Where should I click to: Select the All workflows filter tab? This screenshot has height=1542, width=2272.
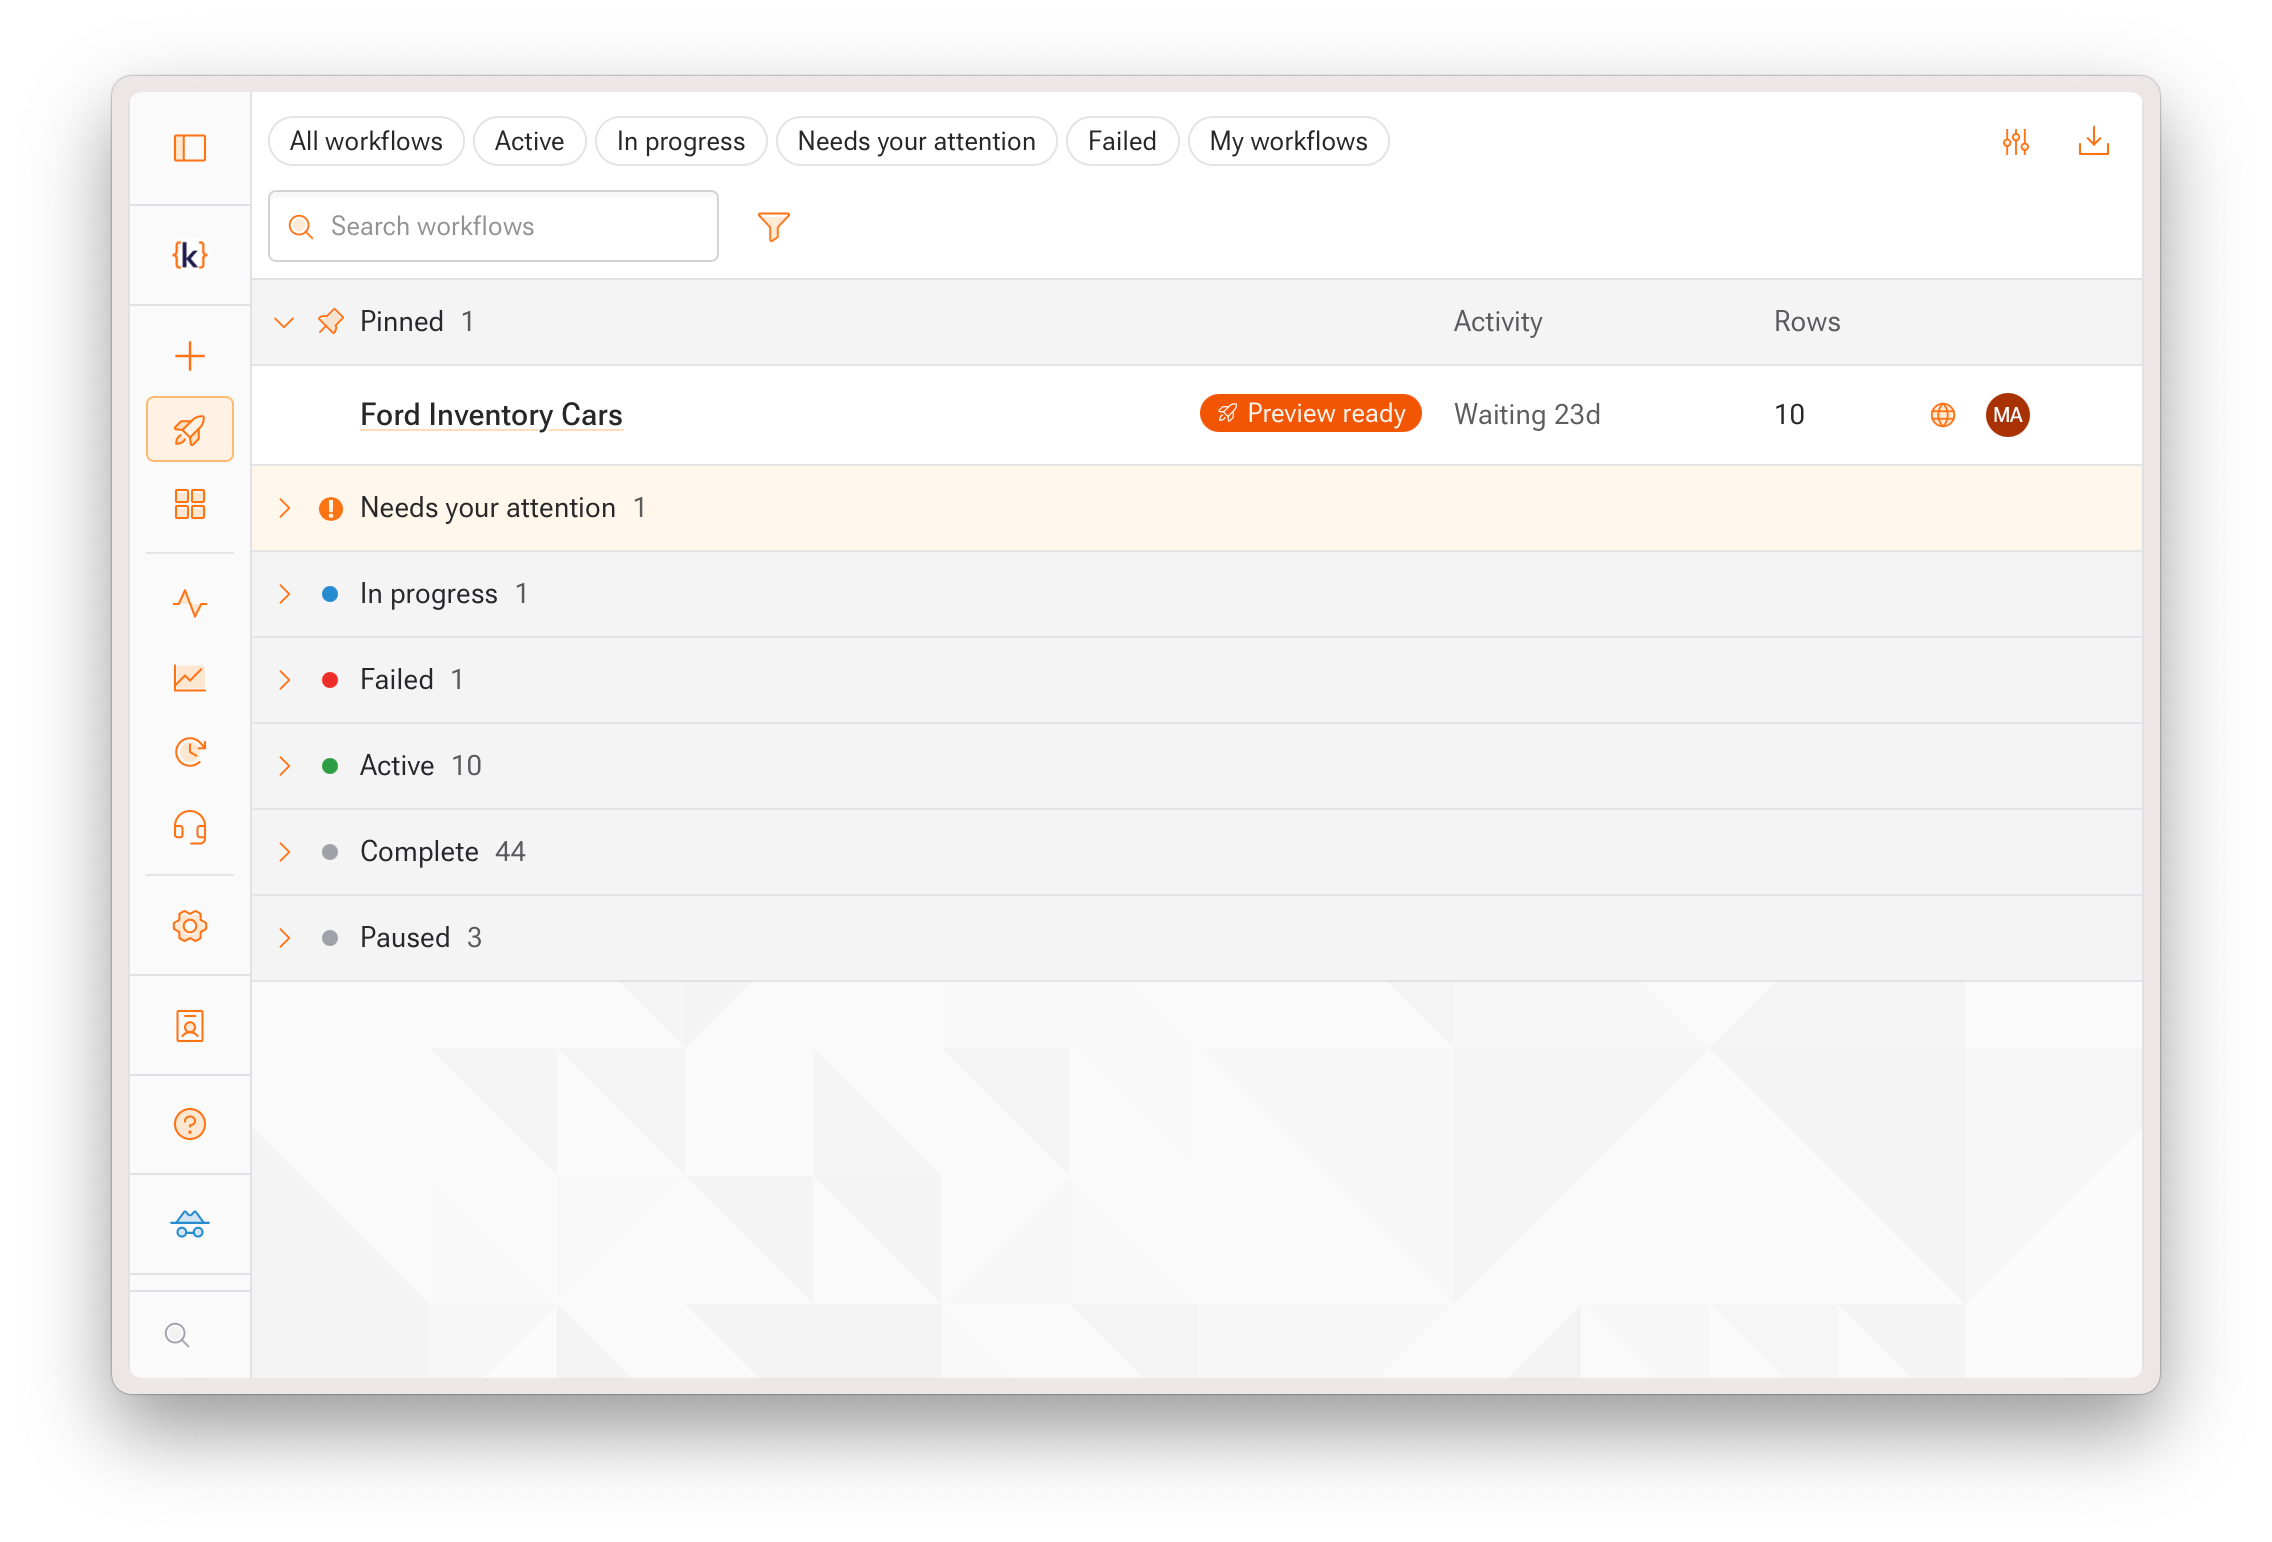point(366,141)
